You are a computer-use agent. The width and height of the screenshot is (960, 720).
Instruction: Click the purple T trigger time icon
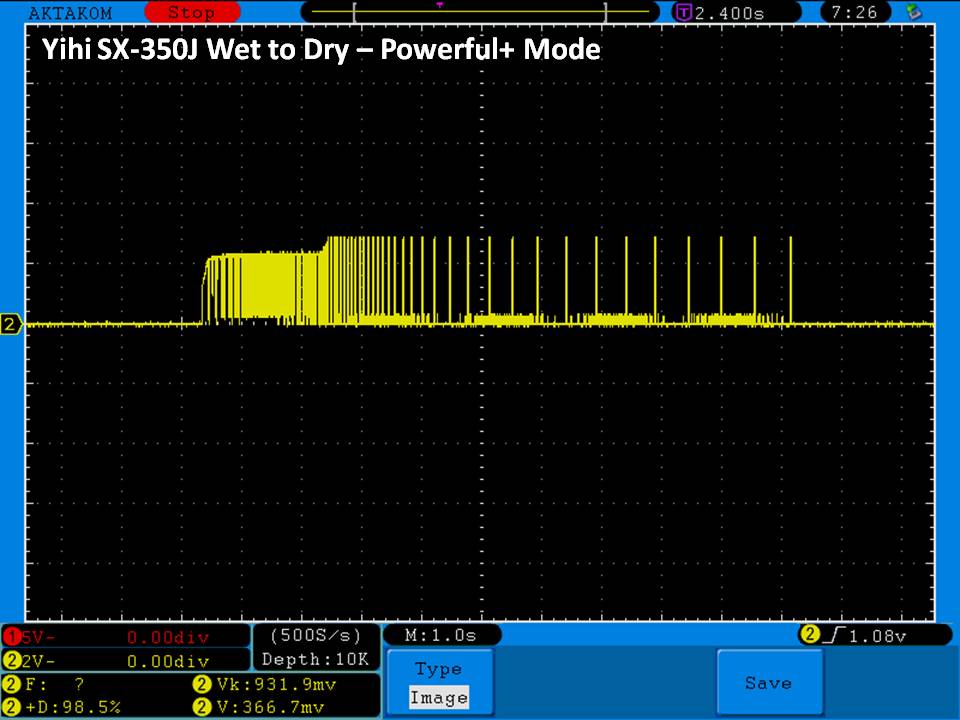(684, 13)
